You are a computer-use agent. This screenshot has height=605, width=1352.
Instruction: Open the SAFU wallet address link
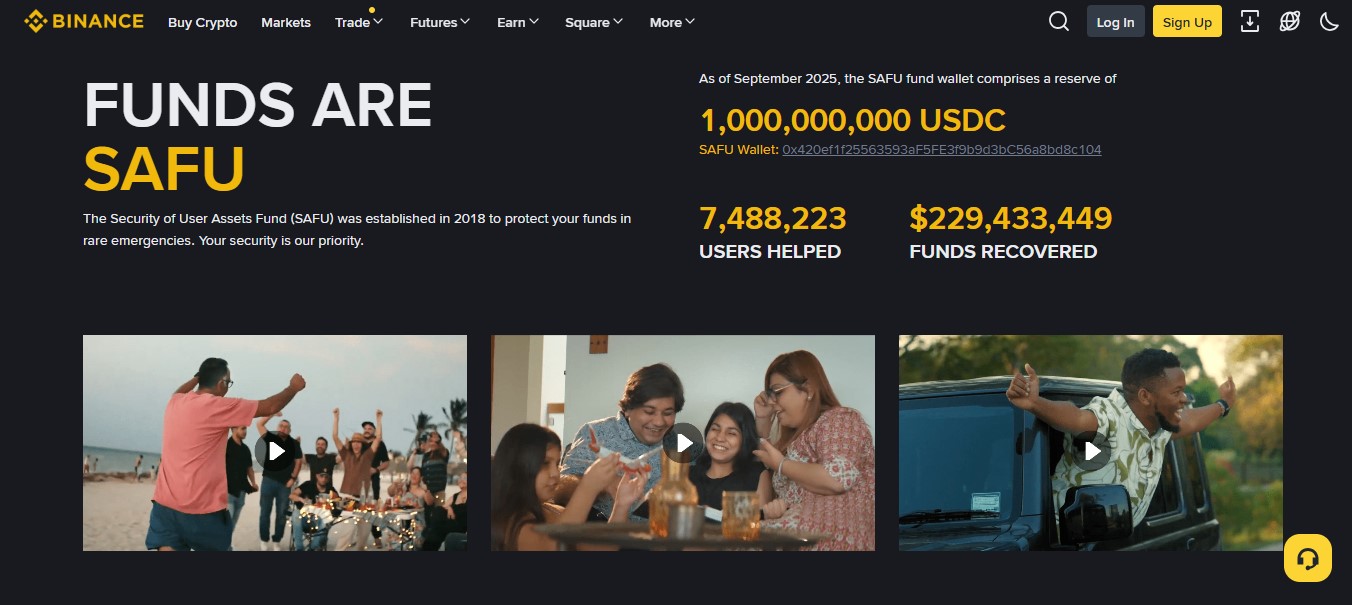[x=942, y=149]
